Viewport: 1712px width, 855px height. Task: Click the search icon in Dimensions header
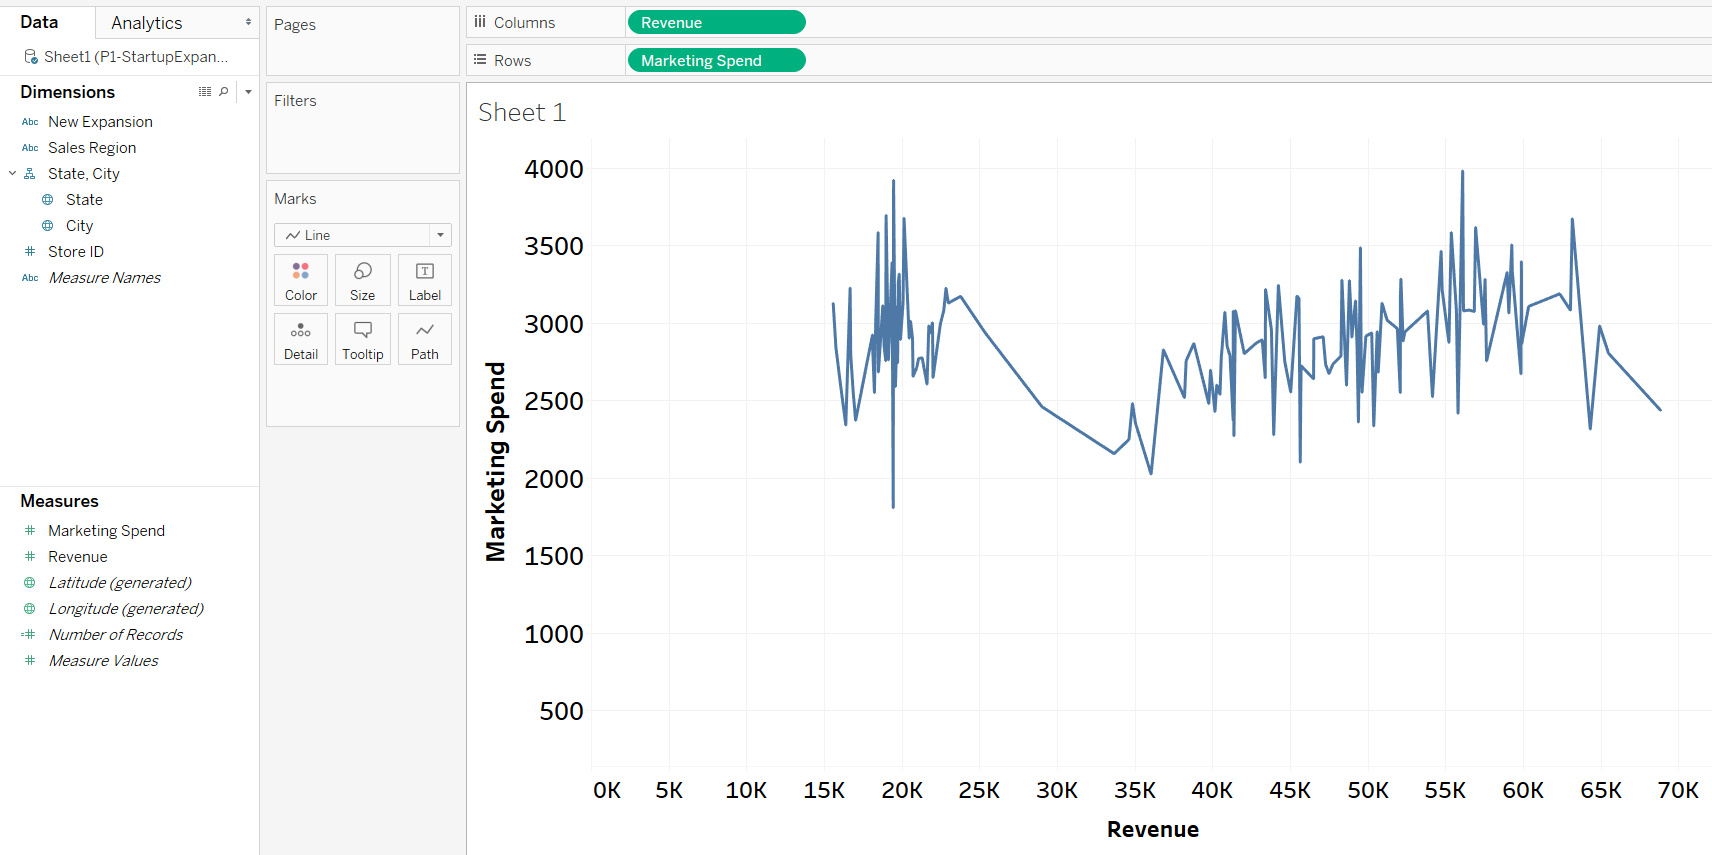(x=224, y=91)
